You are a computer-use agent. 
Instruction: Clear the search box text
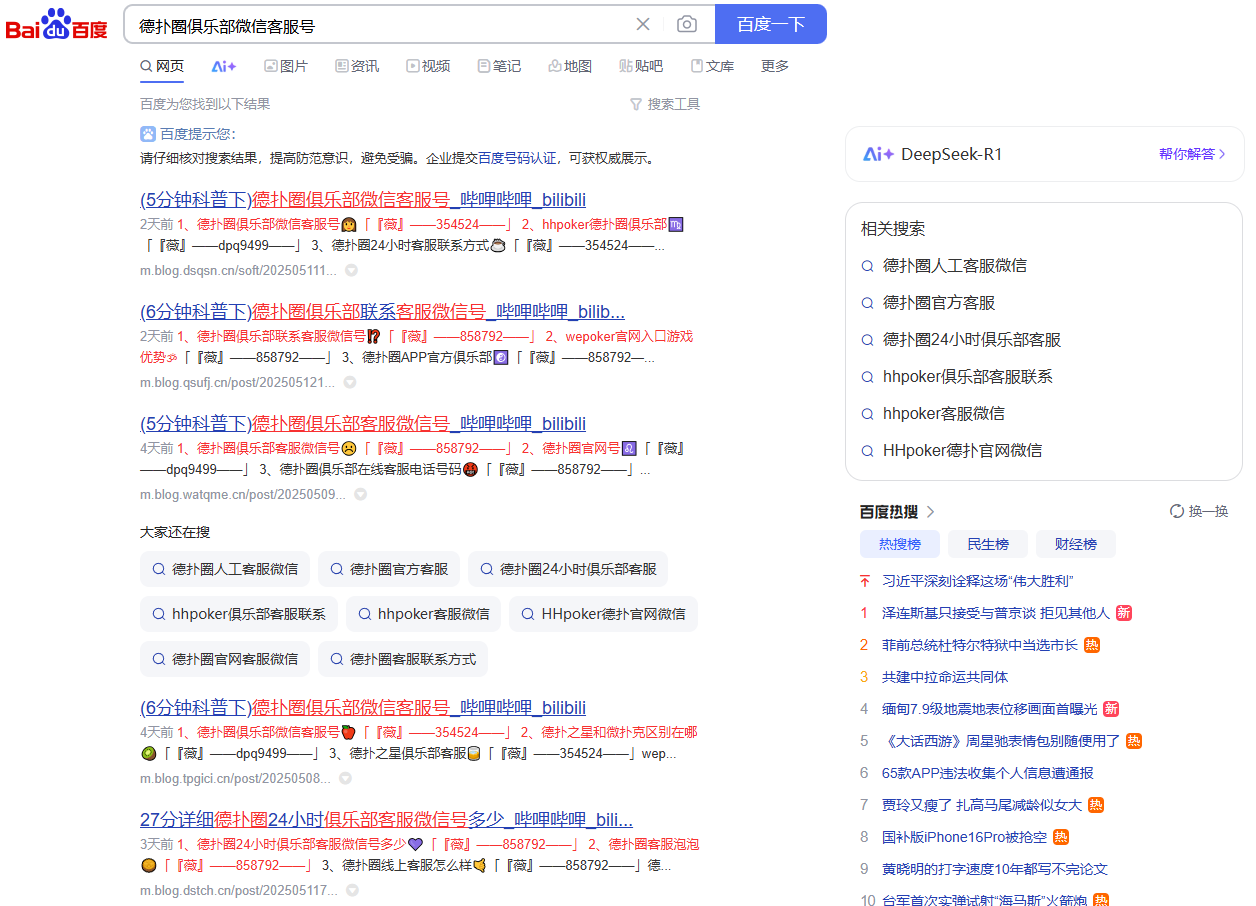pos(643,24)
